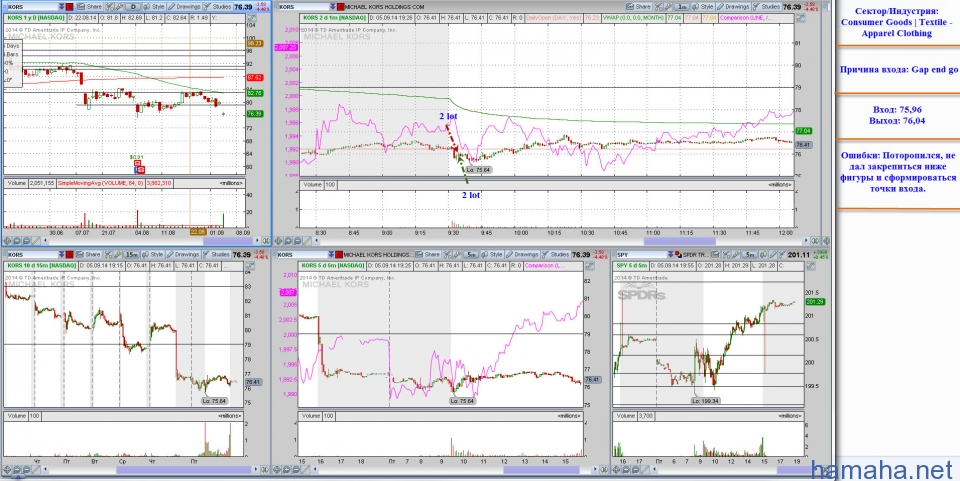
Task: Click pencil drawing icon below KORS daily volume
Action: click(36, 240)
